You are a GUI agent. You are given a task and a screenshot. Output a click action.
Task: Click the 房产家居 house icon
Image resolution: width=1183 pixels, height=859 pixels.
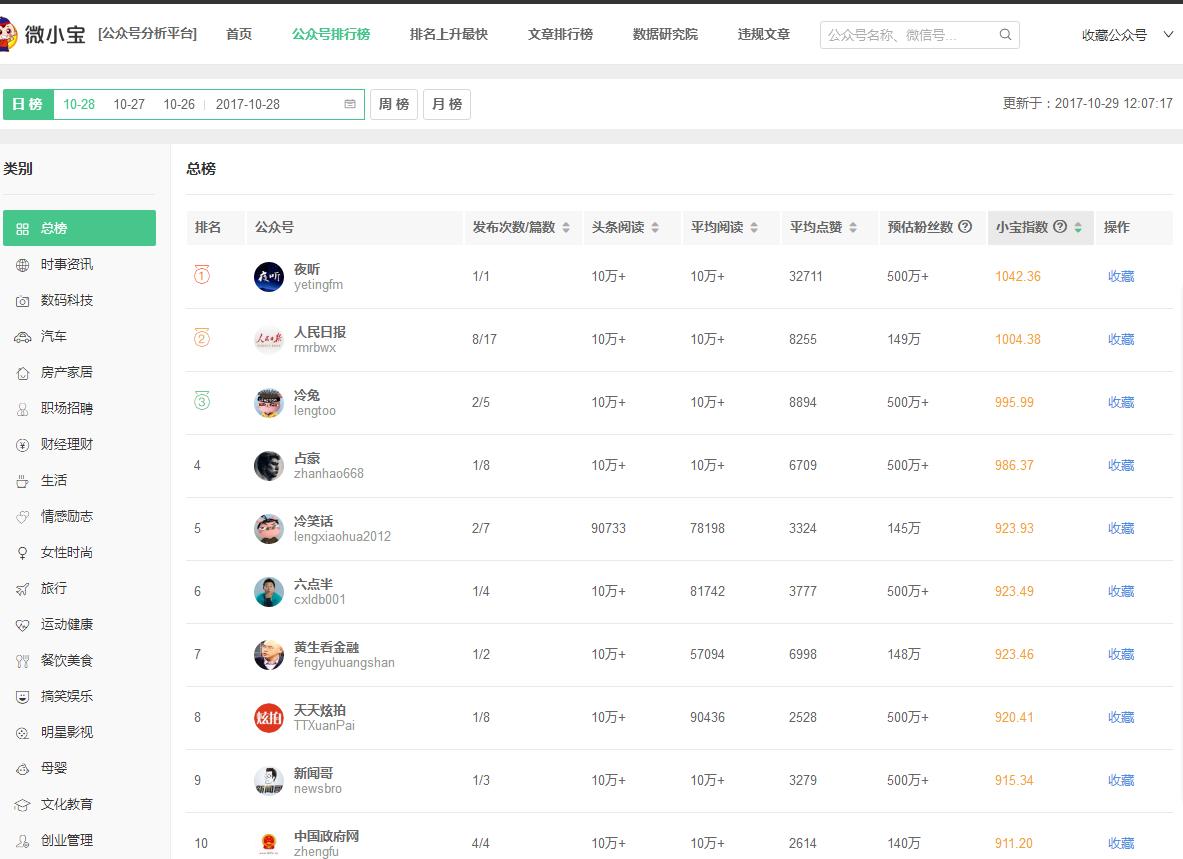click(x=22, y=372)
